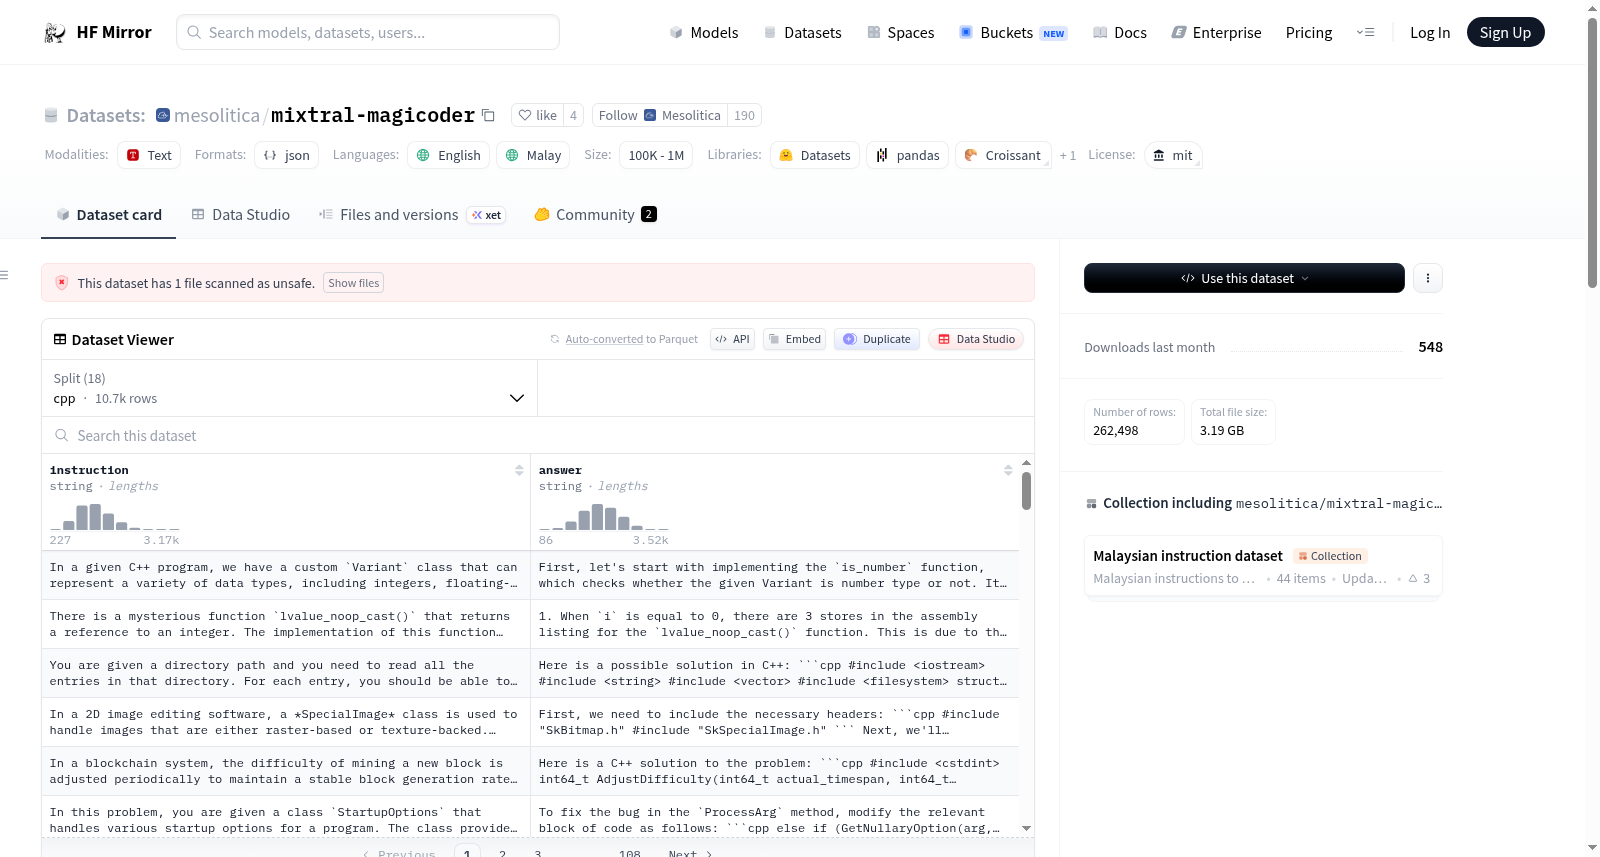Click the 100K - 1M size tag

(656, 155)
